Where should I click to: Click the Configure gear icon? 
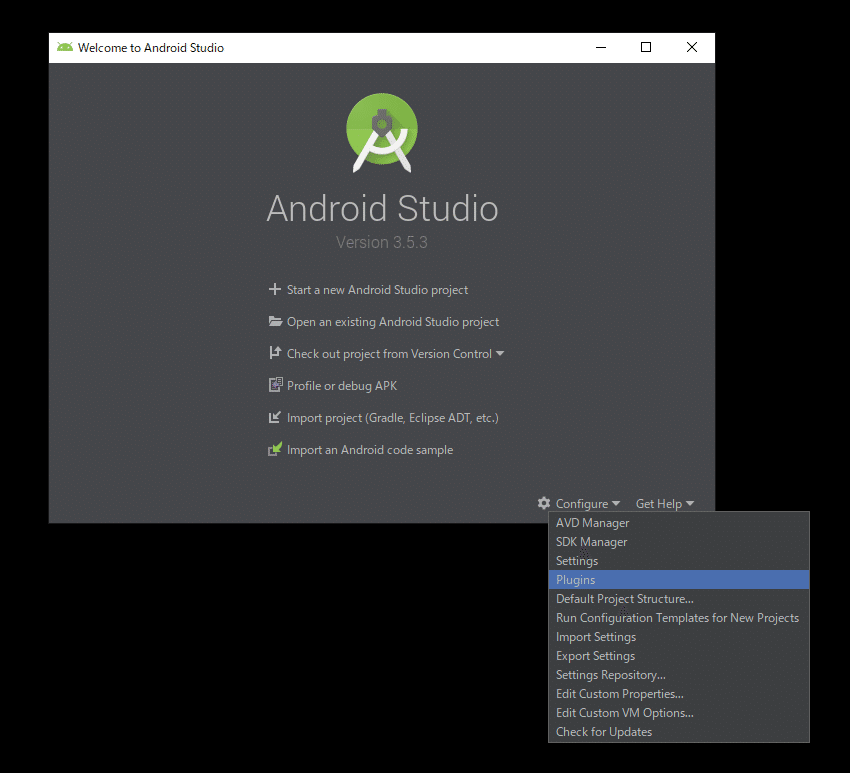click(544, 503)
